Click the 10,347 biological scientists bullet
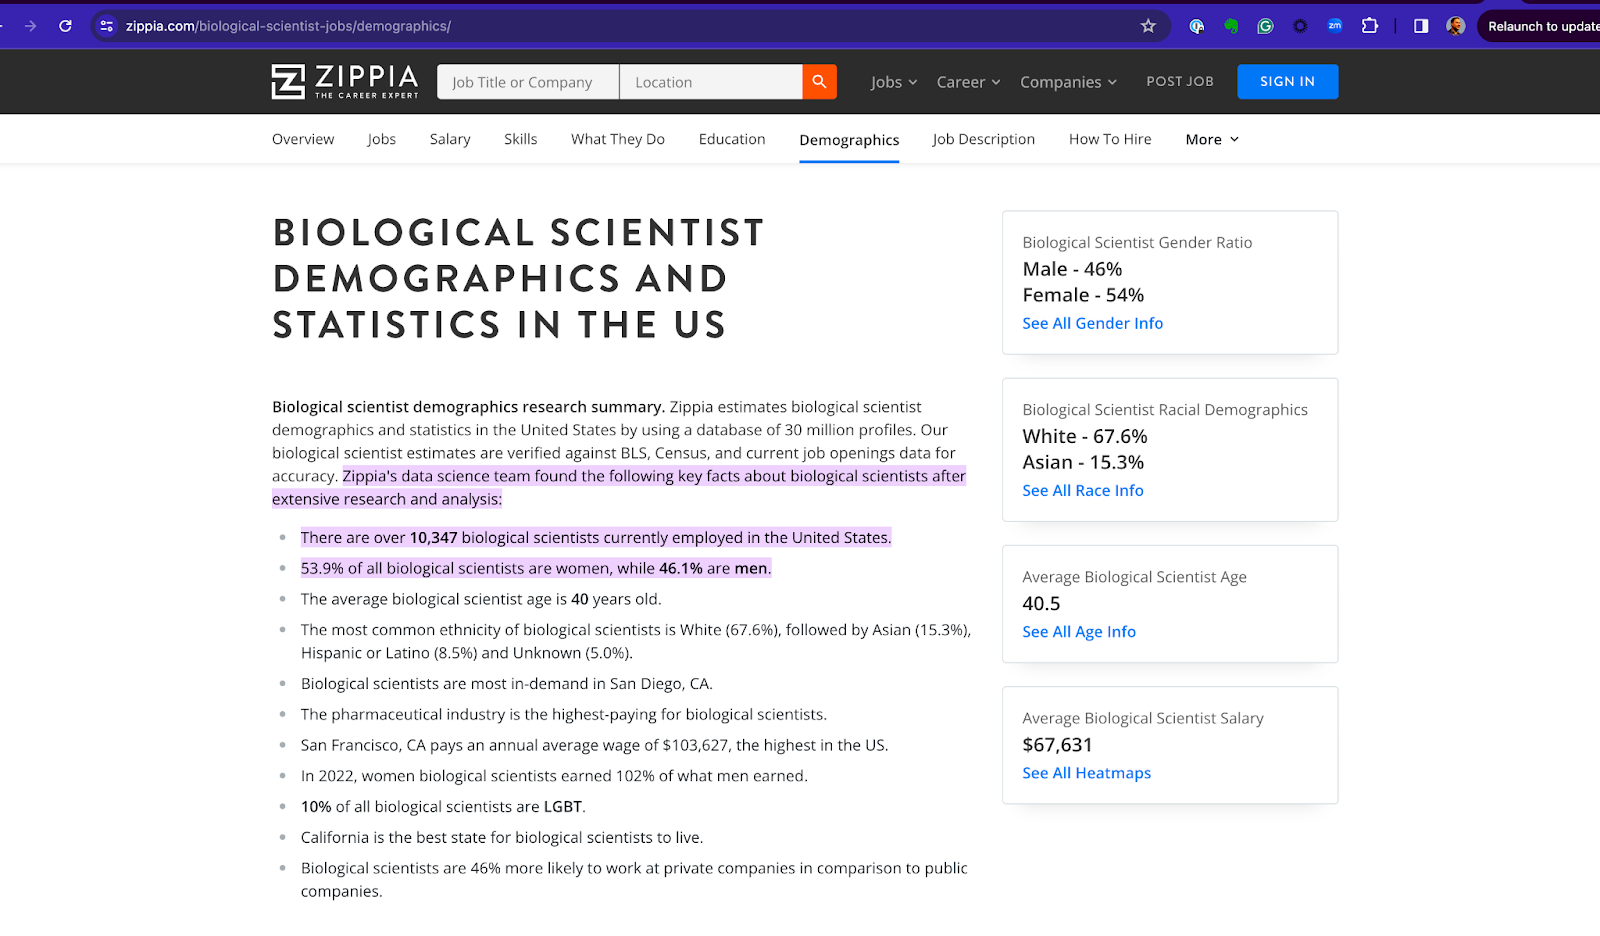Viewport: 1600px width, 936px height. 596,538
